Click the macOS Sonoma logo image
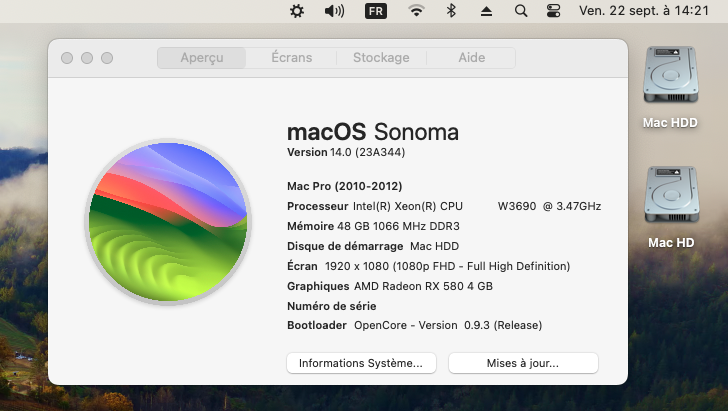 click(168, 222)
